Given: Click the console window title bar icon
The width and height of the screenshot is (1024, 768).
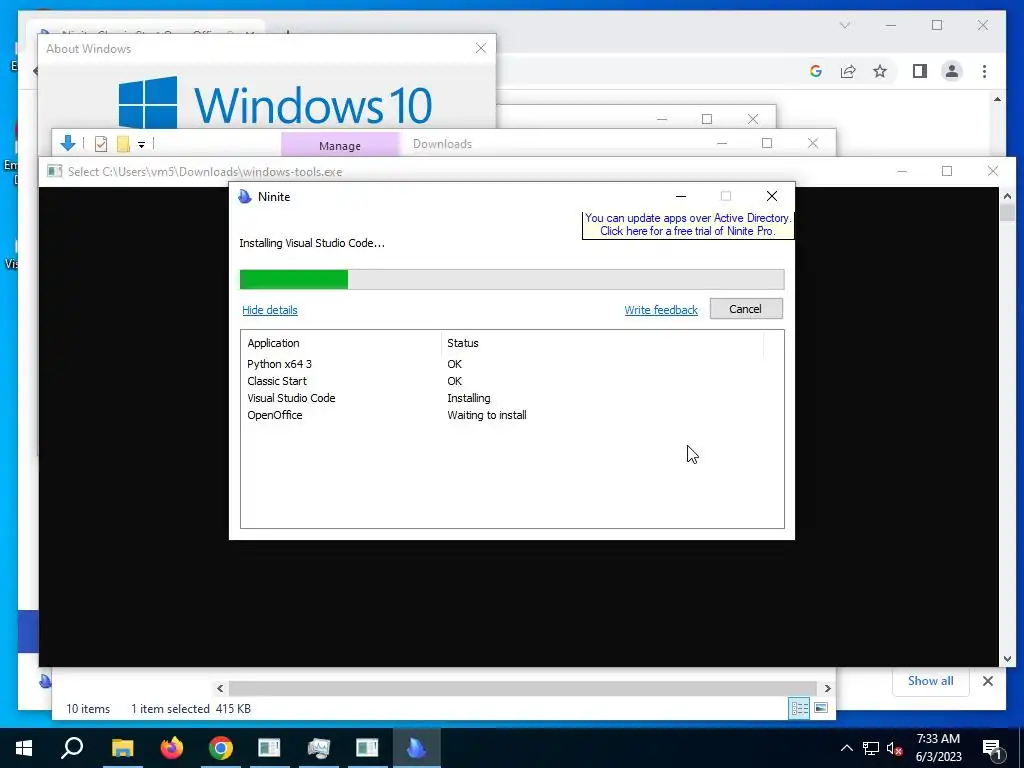Looking at the screenshot, I should click(x=54, y=172).
